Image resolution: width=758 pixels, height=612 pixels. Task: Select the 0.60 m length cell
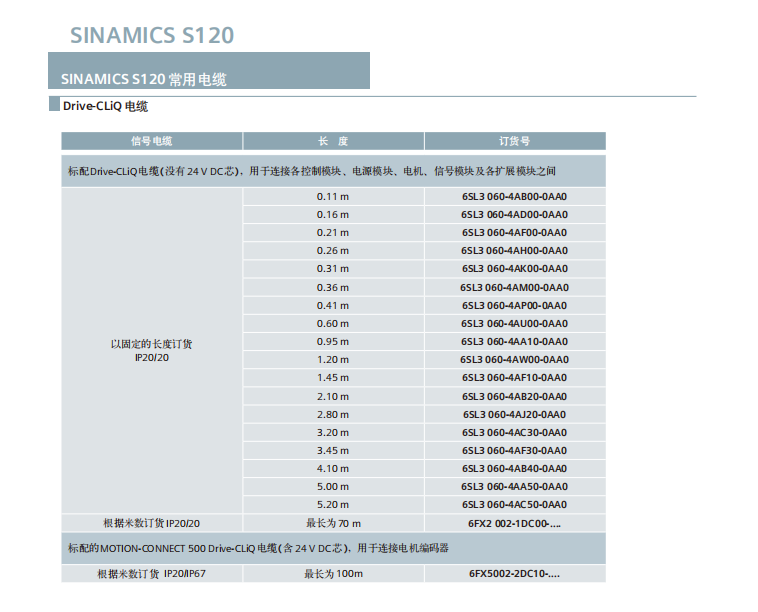pyautogui.click(x=334, y=323)
